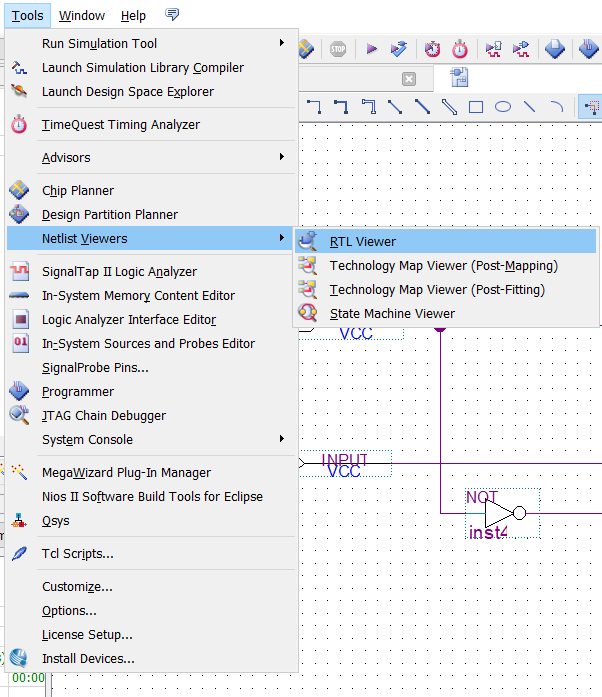Select the Orthogonal Conduit tool
The height and width of the screenshot is (697, 602).
tap(369, 107)
